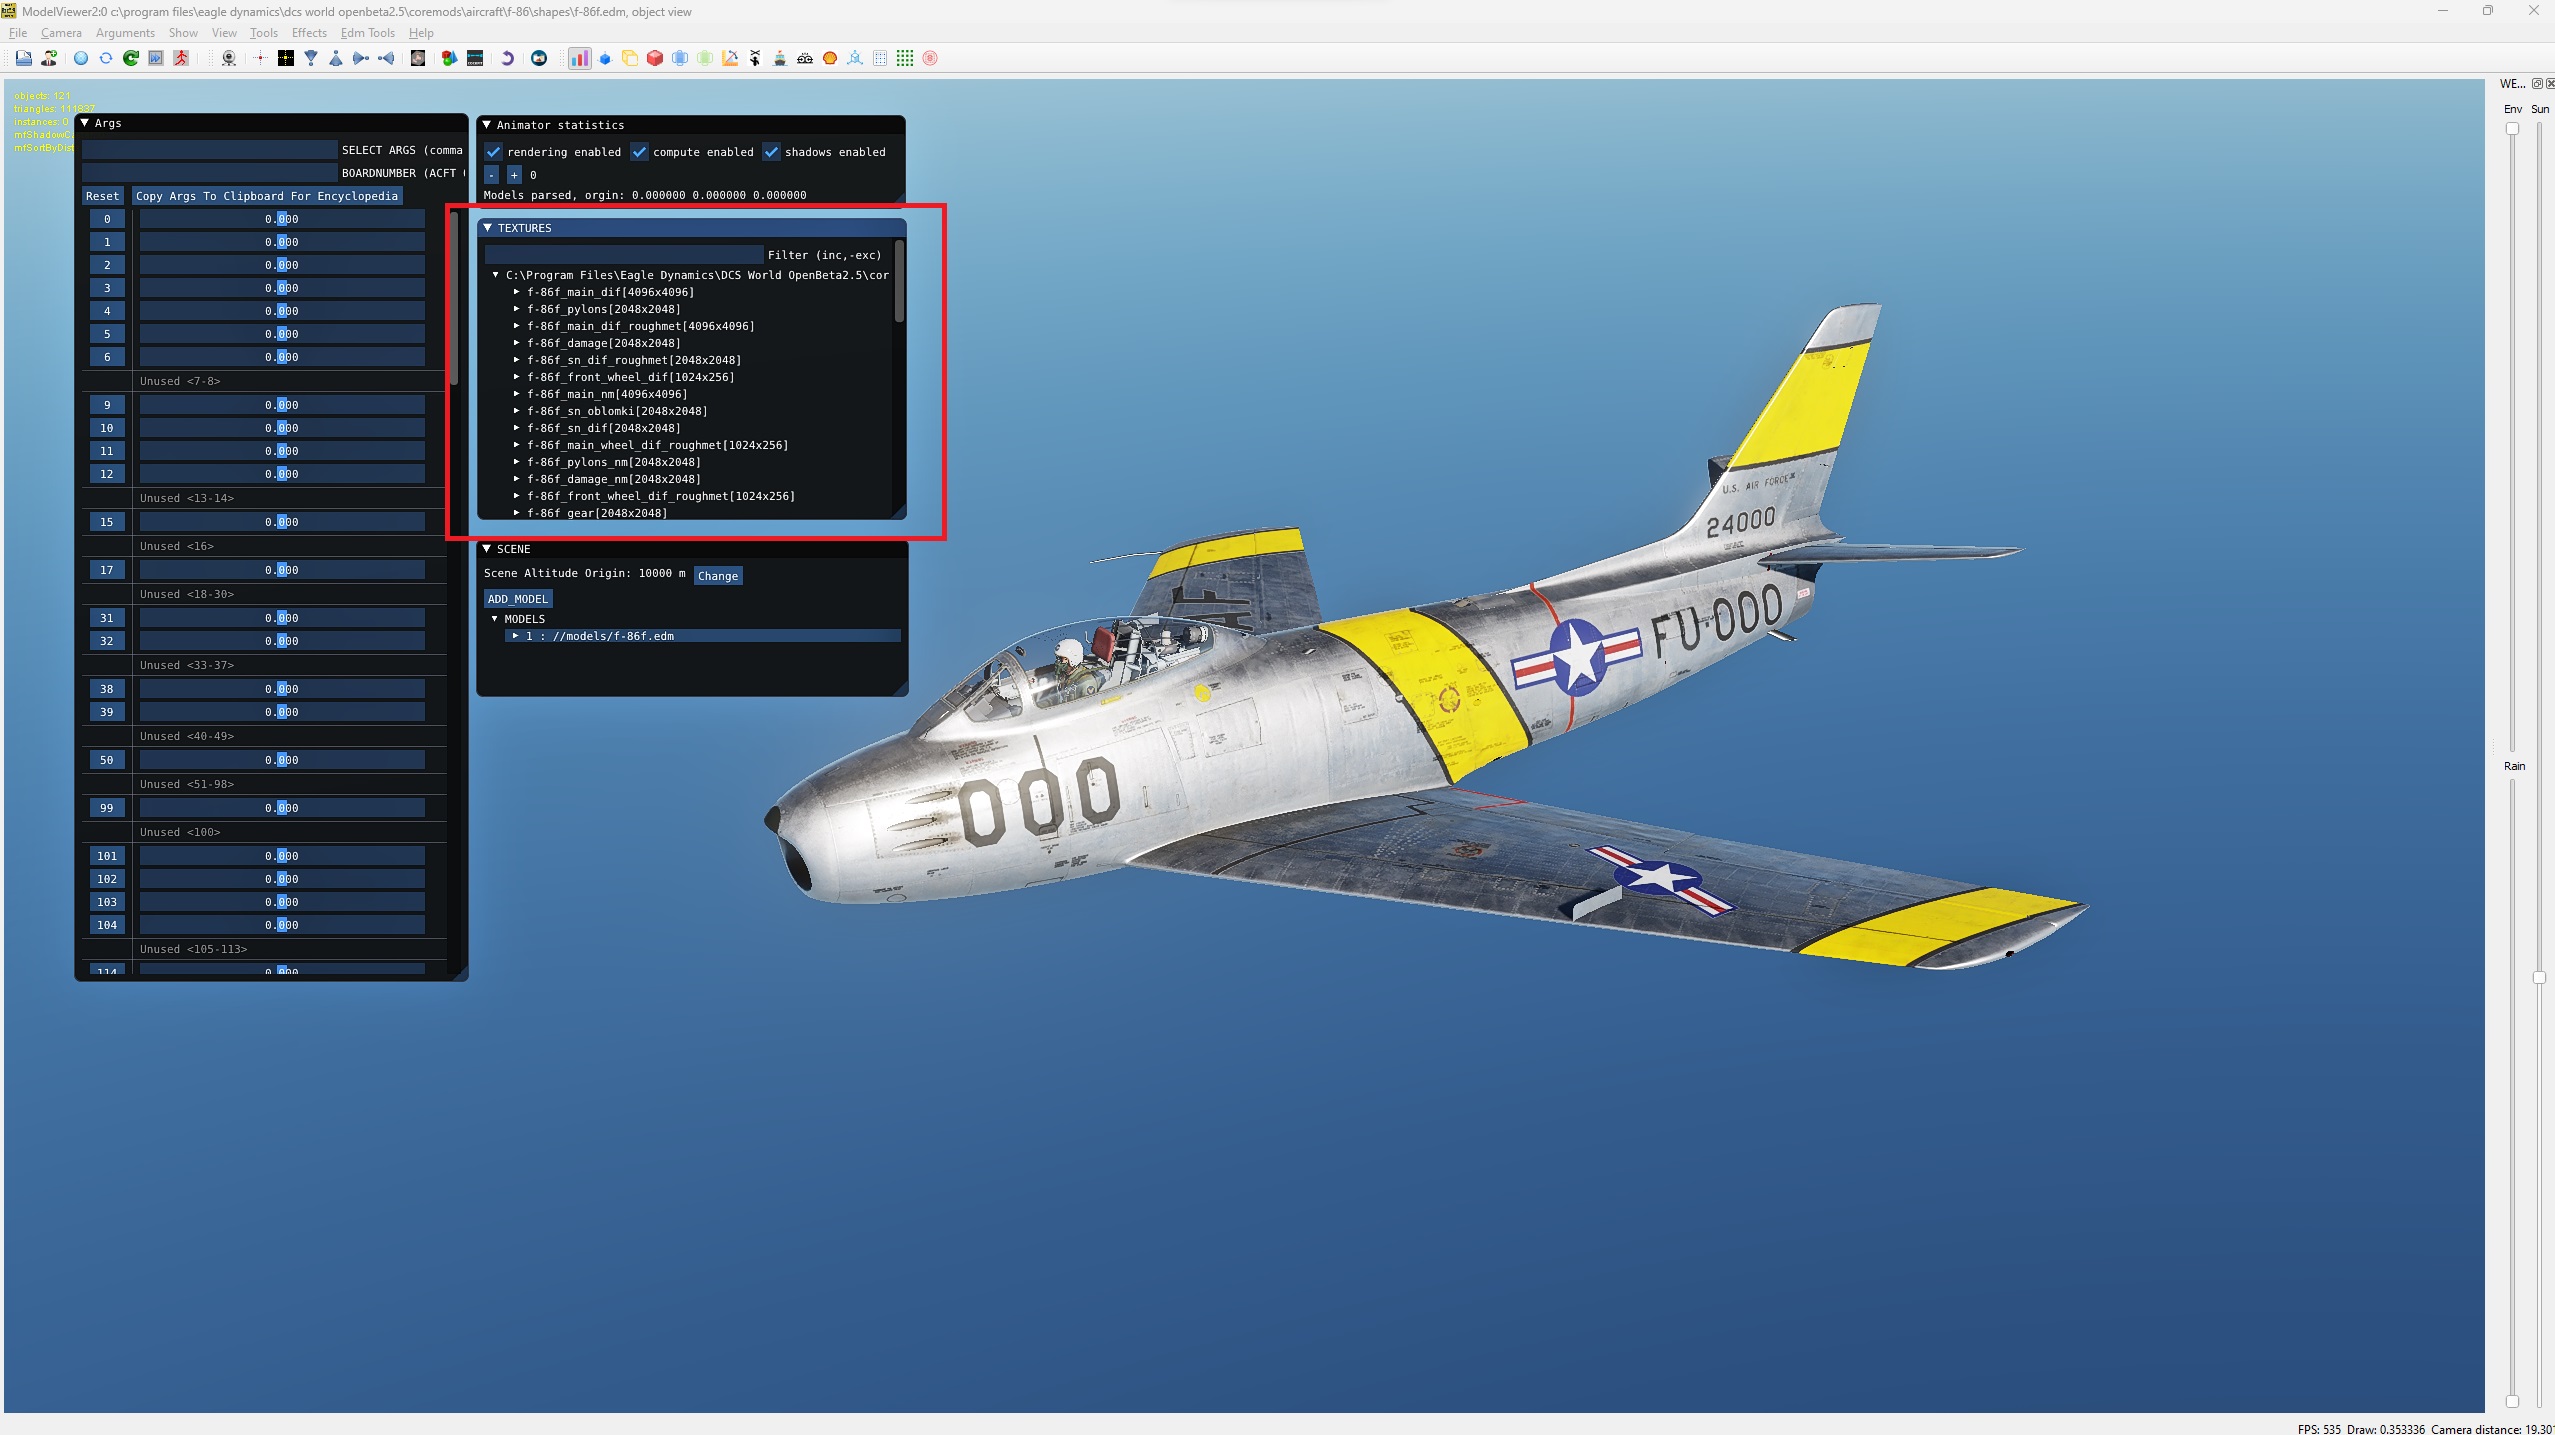Image resolution: width=2555 pixels, height=1435 pixels.
Task: Click the Env slider handle
Action: pyautogui.click(x=2512, y=129)
